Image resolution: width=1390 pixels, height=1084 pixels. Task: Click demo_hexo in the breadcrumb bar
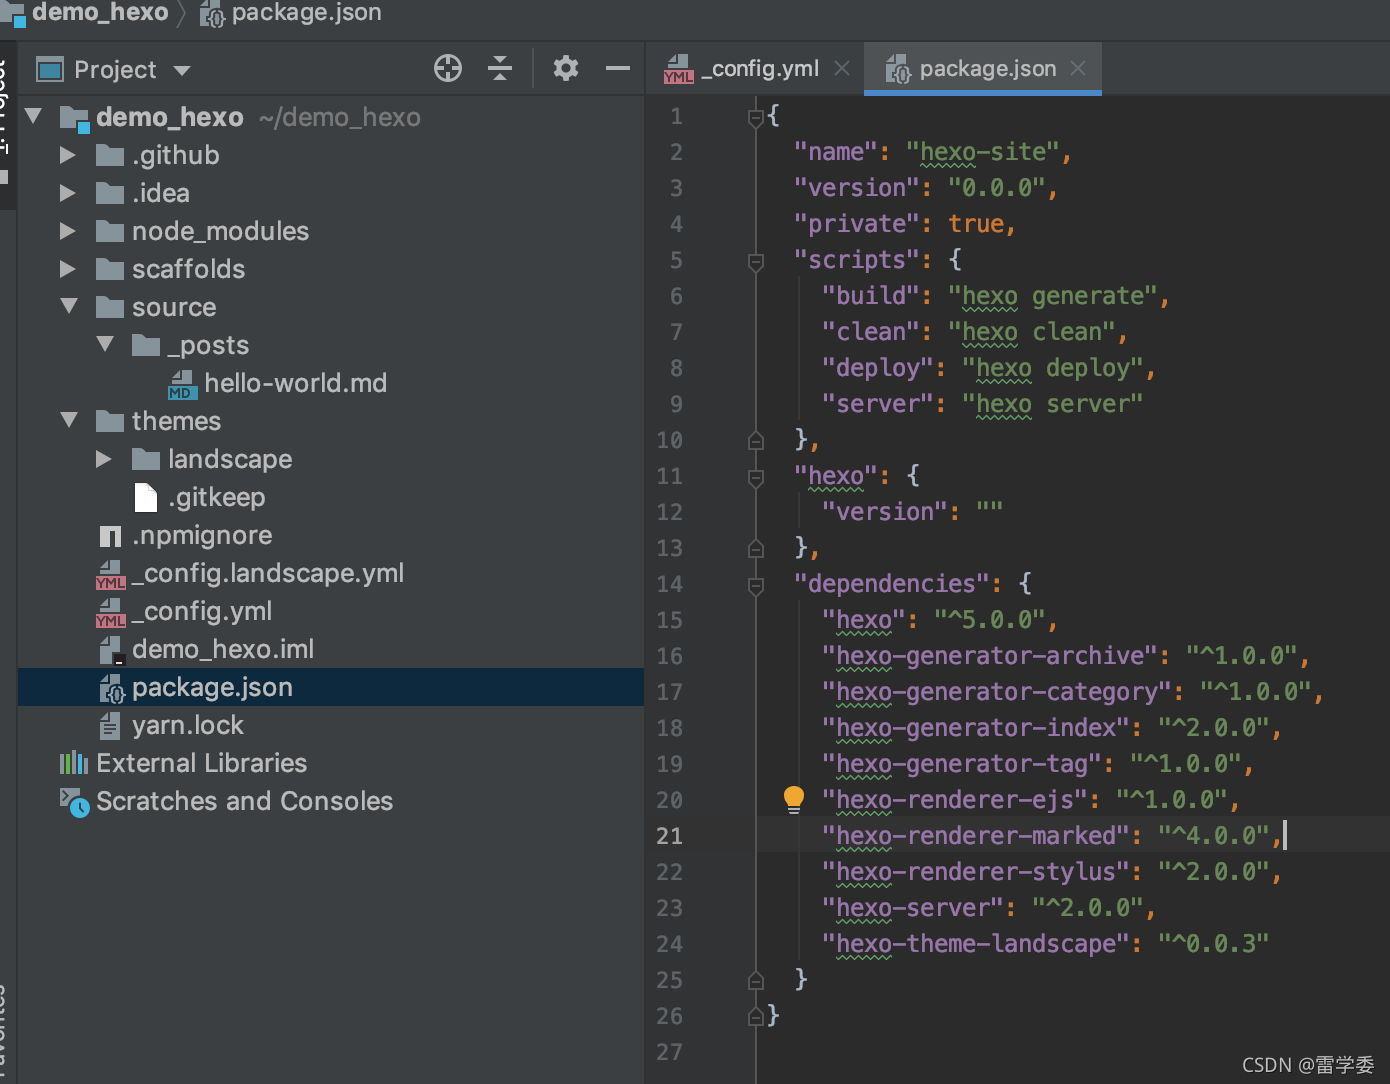coord(100,12)
